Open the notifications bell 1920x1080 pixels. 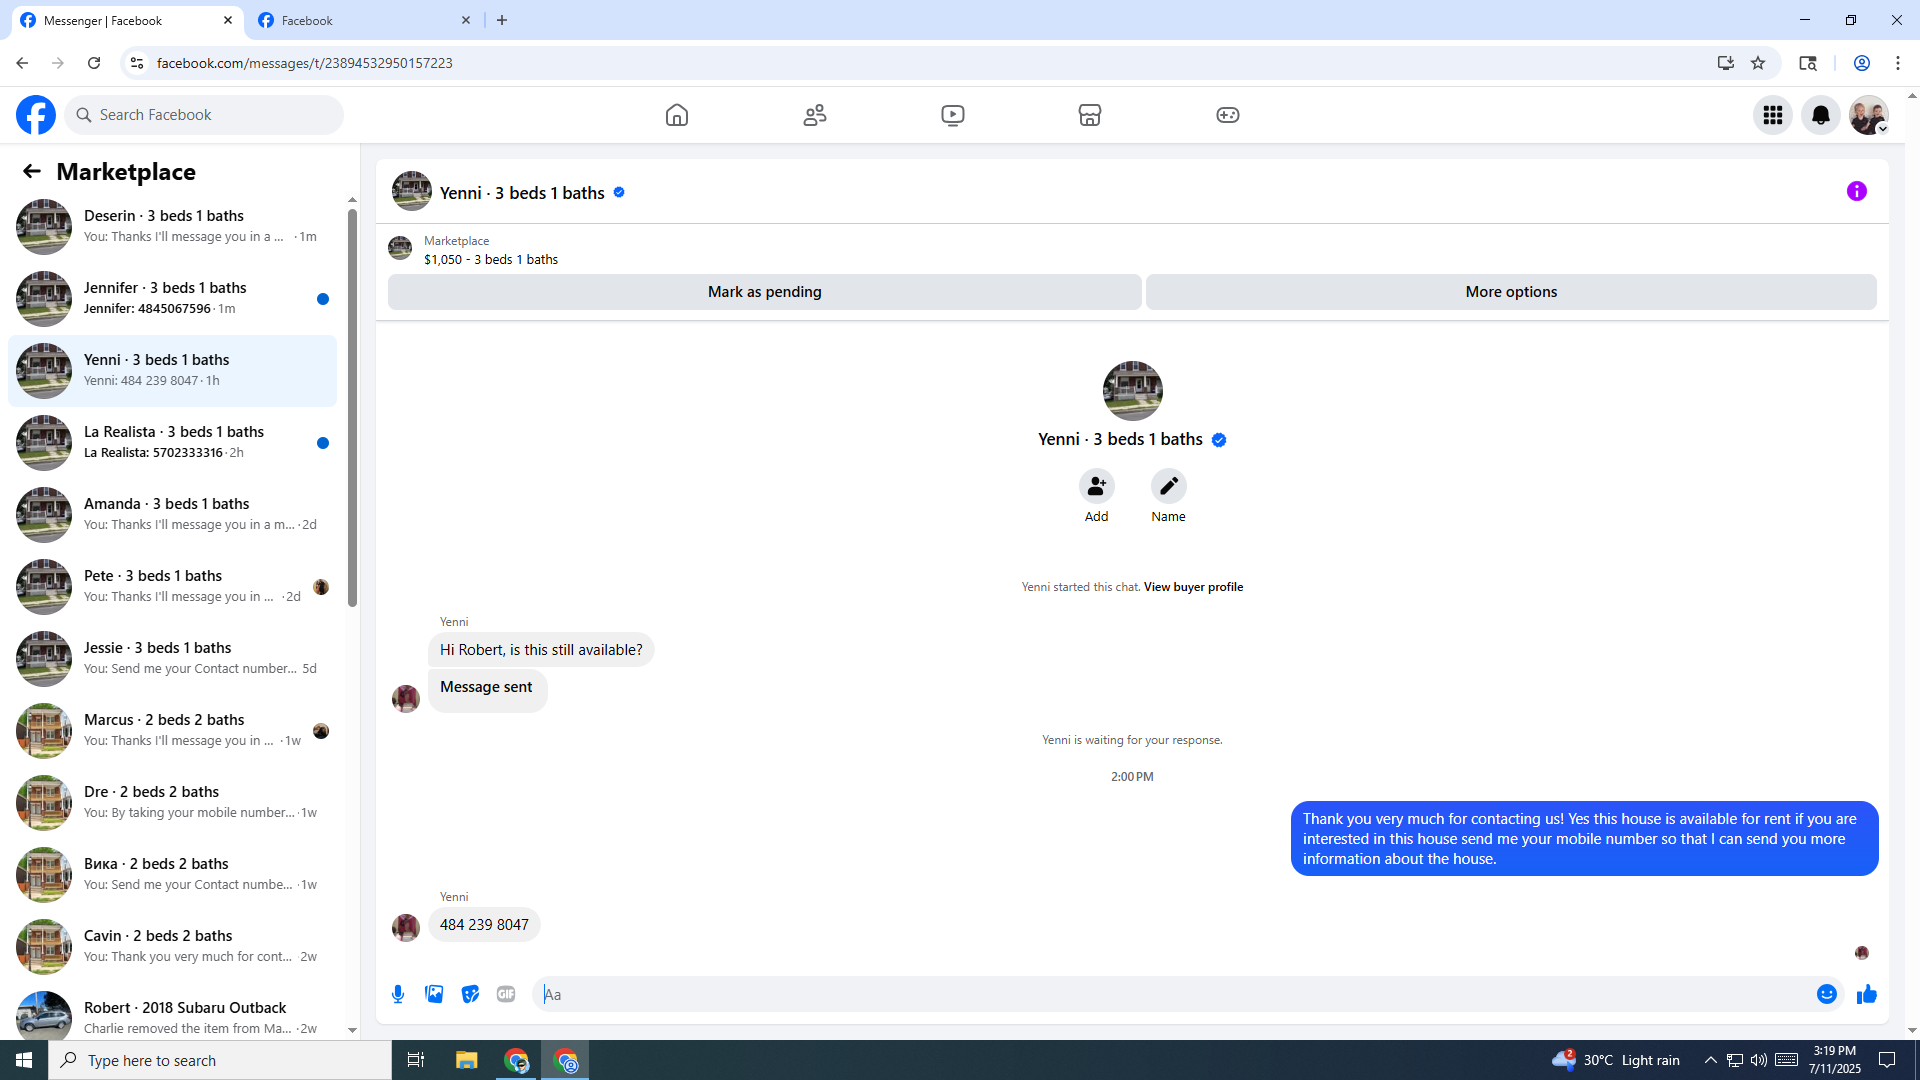(1821, 115)
